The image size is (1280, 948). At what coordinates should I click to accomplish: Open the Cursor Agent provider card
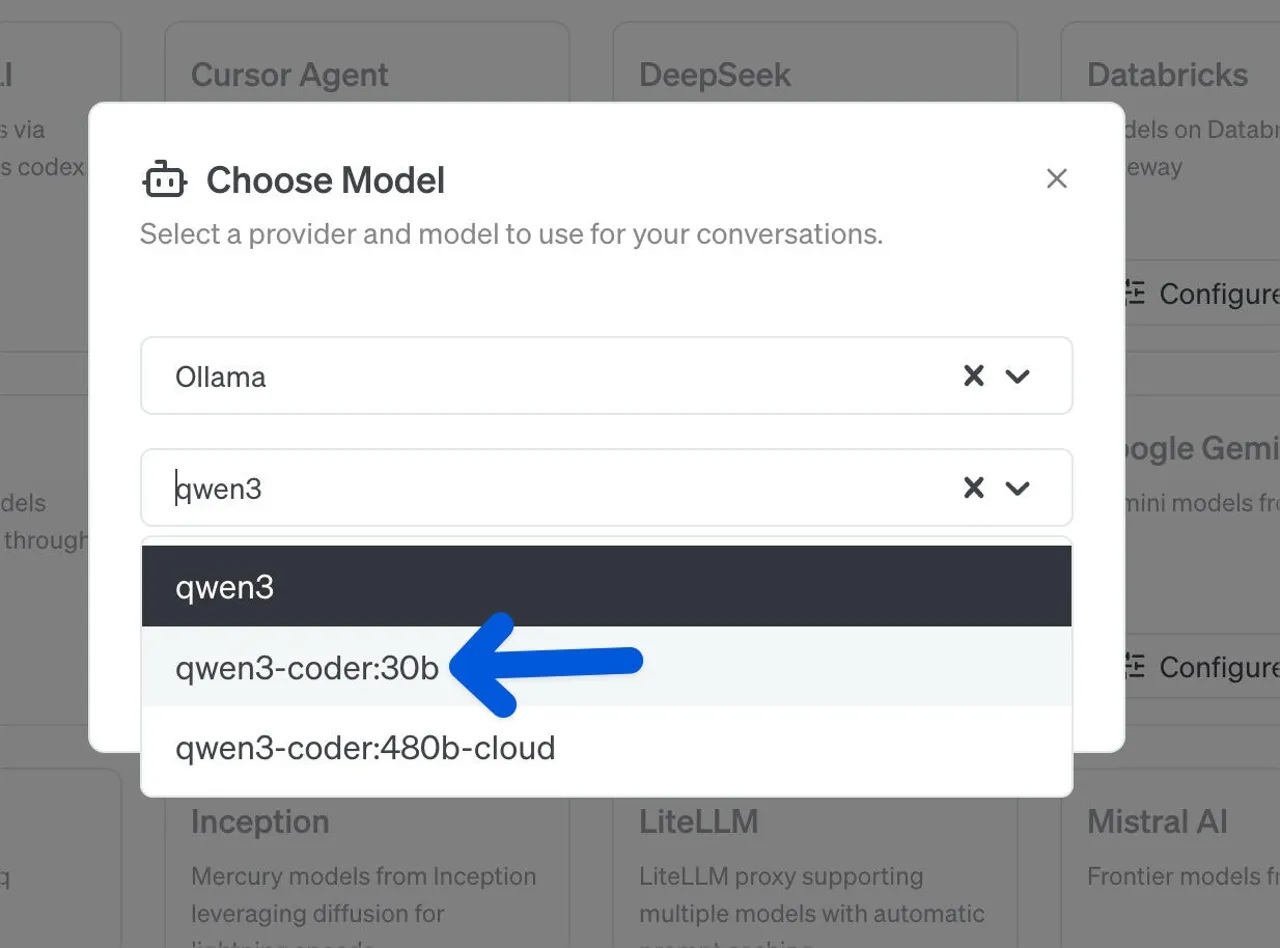[290, 75]
